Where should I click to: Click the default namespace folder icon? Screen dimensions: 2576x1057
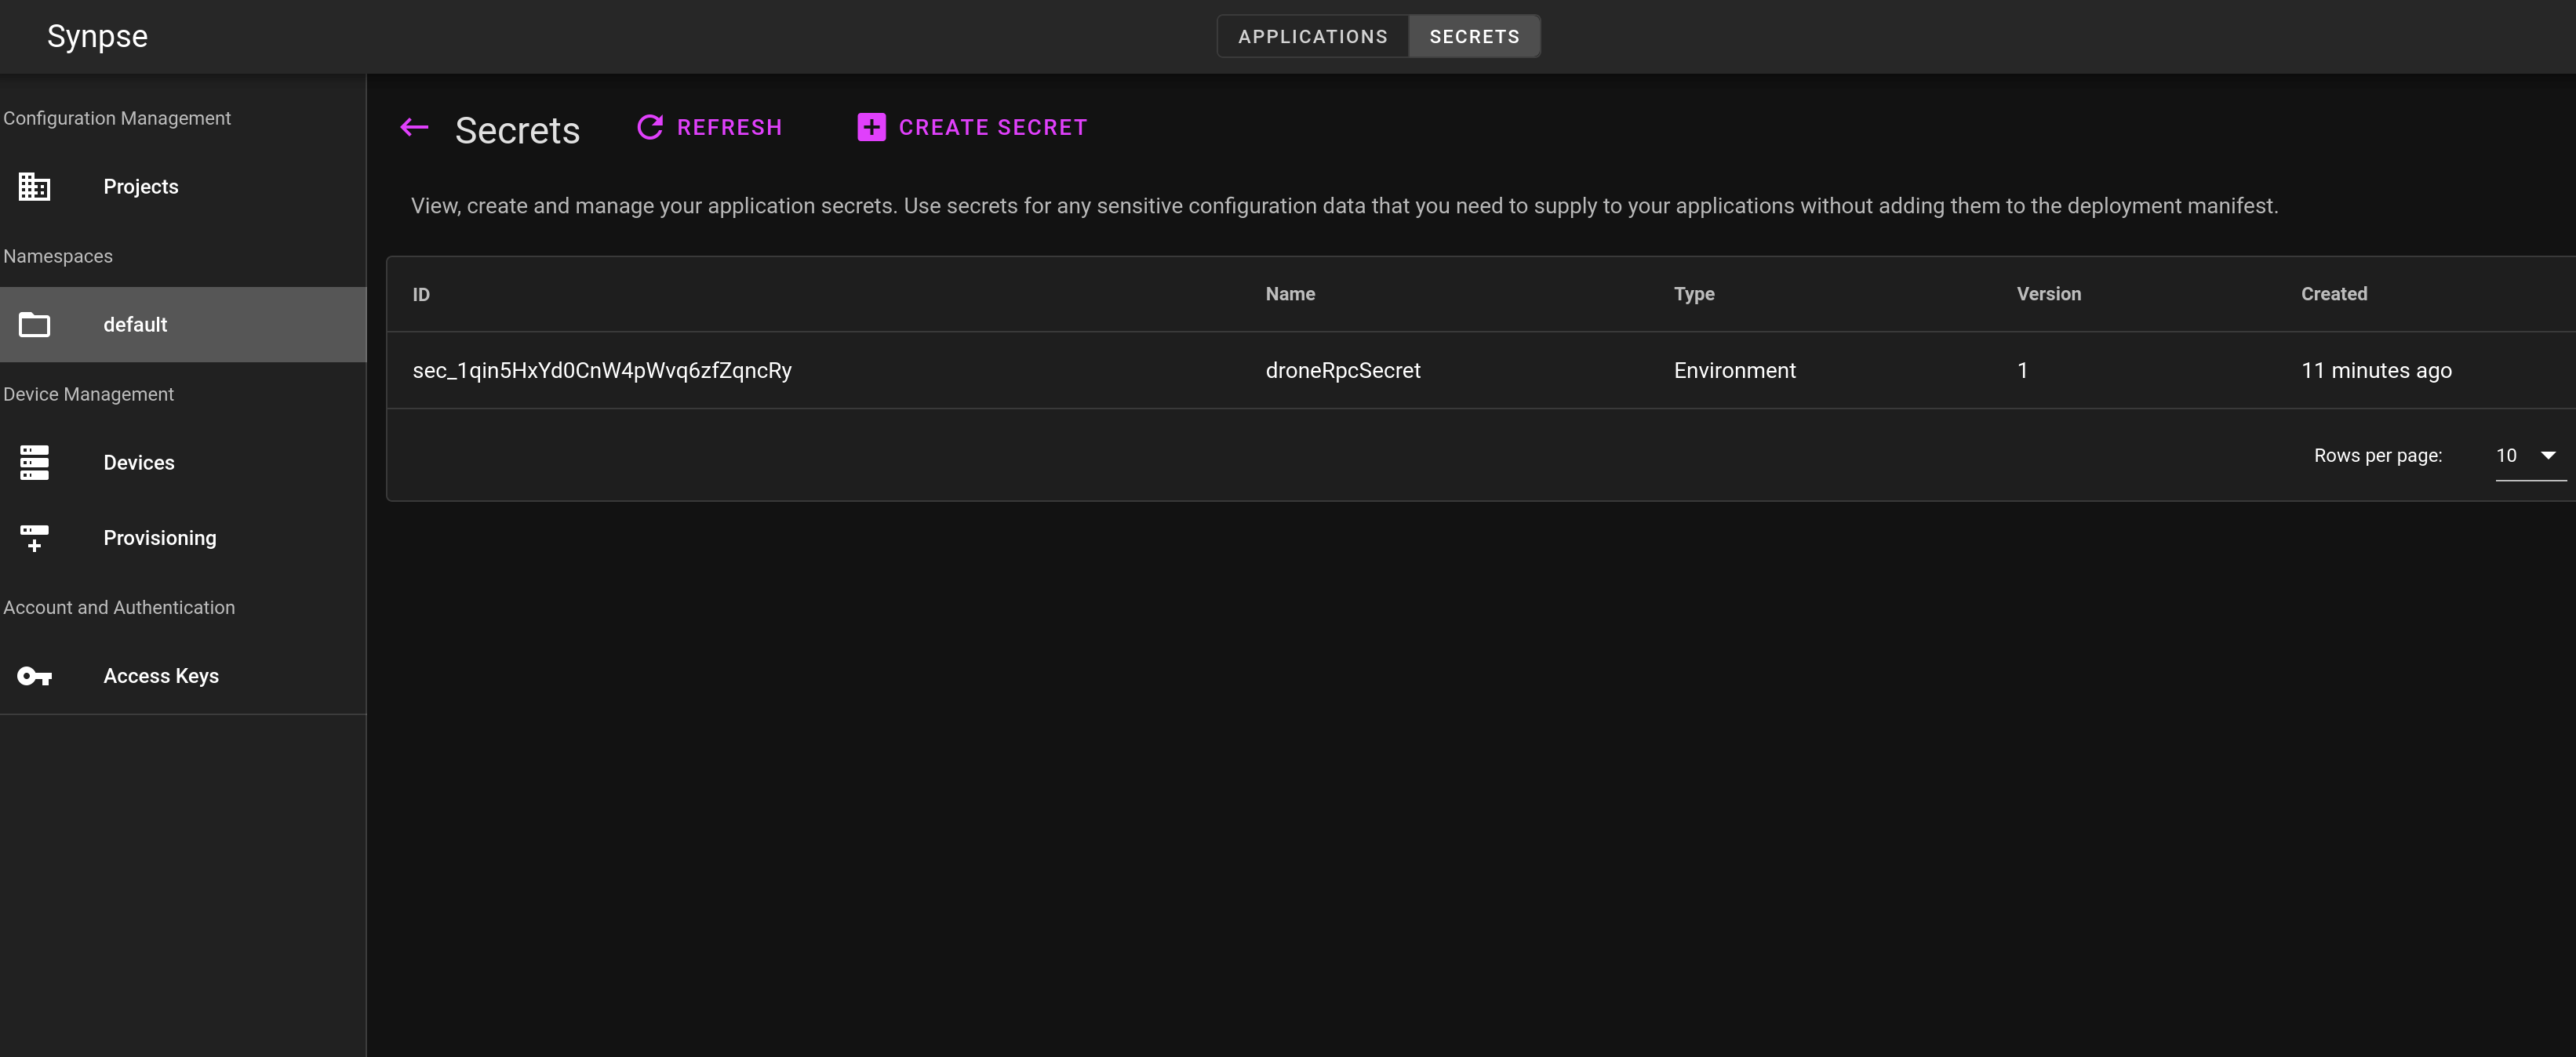tap(34, 325)
